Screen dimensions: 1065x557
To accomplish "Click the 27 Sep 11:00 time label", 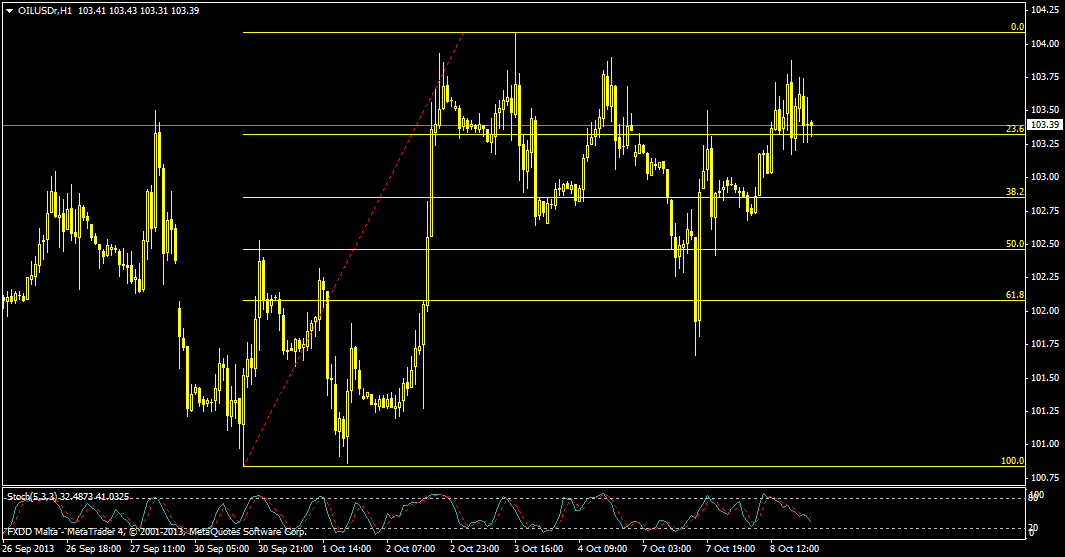I will [157, 549].
